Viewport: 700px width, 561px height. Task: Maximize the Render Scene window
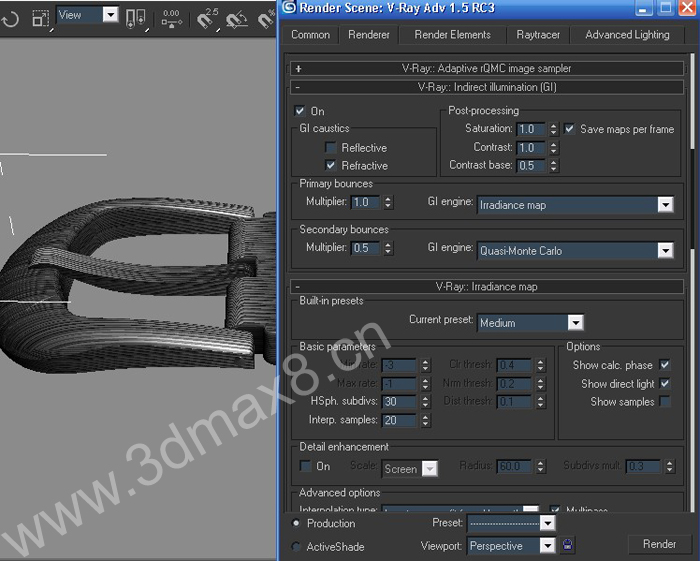click(x=665, y=8)
